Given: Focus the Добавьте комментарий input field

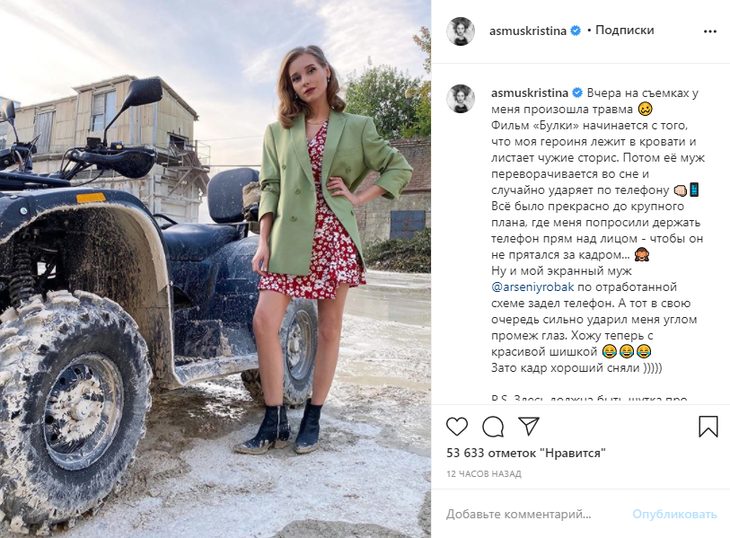Looking at the screenshot, I should (535, 514).
